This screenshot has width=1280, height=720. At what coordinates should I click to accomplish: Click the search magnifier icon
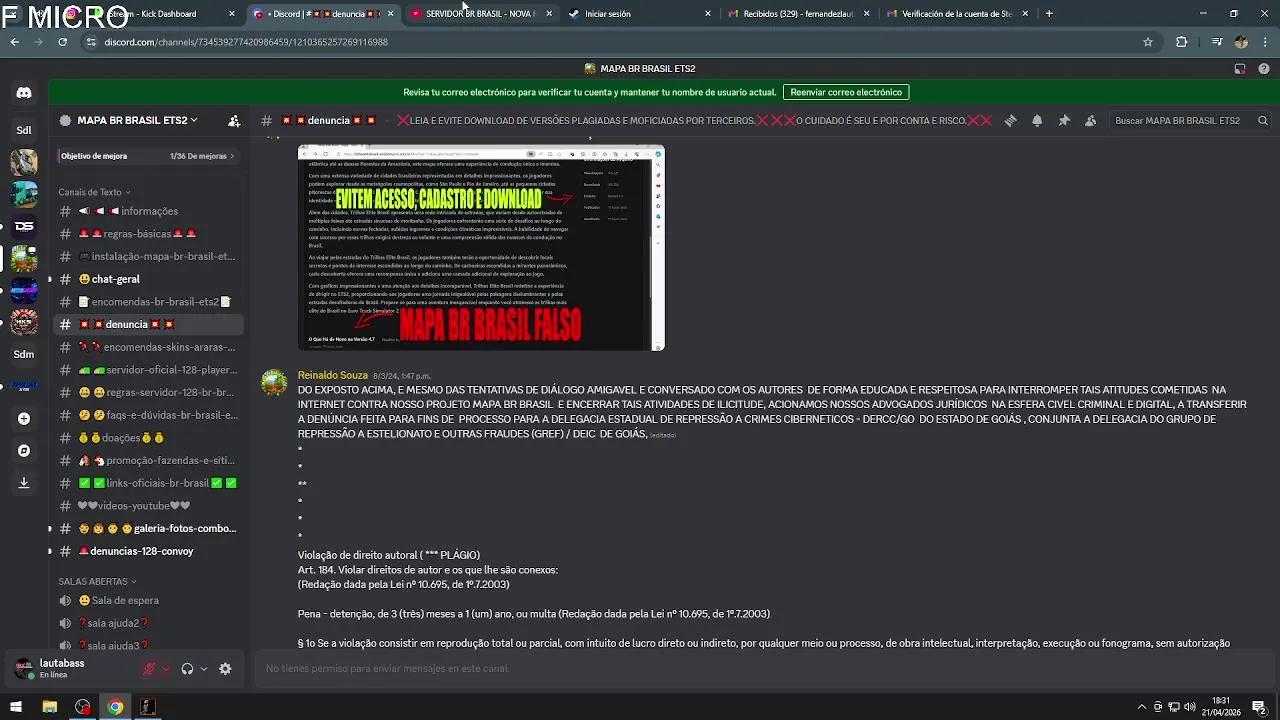(x=1263, y=120)
